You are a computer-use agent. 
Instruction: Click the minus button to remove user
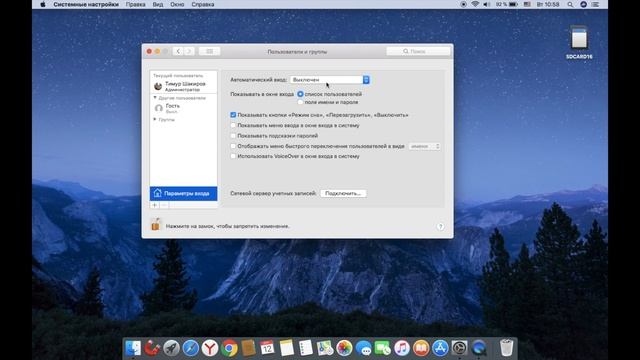(x=164, y=205)
